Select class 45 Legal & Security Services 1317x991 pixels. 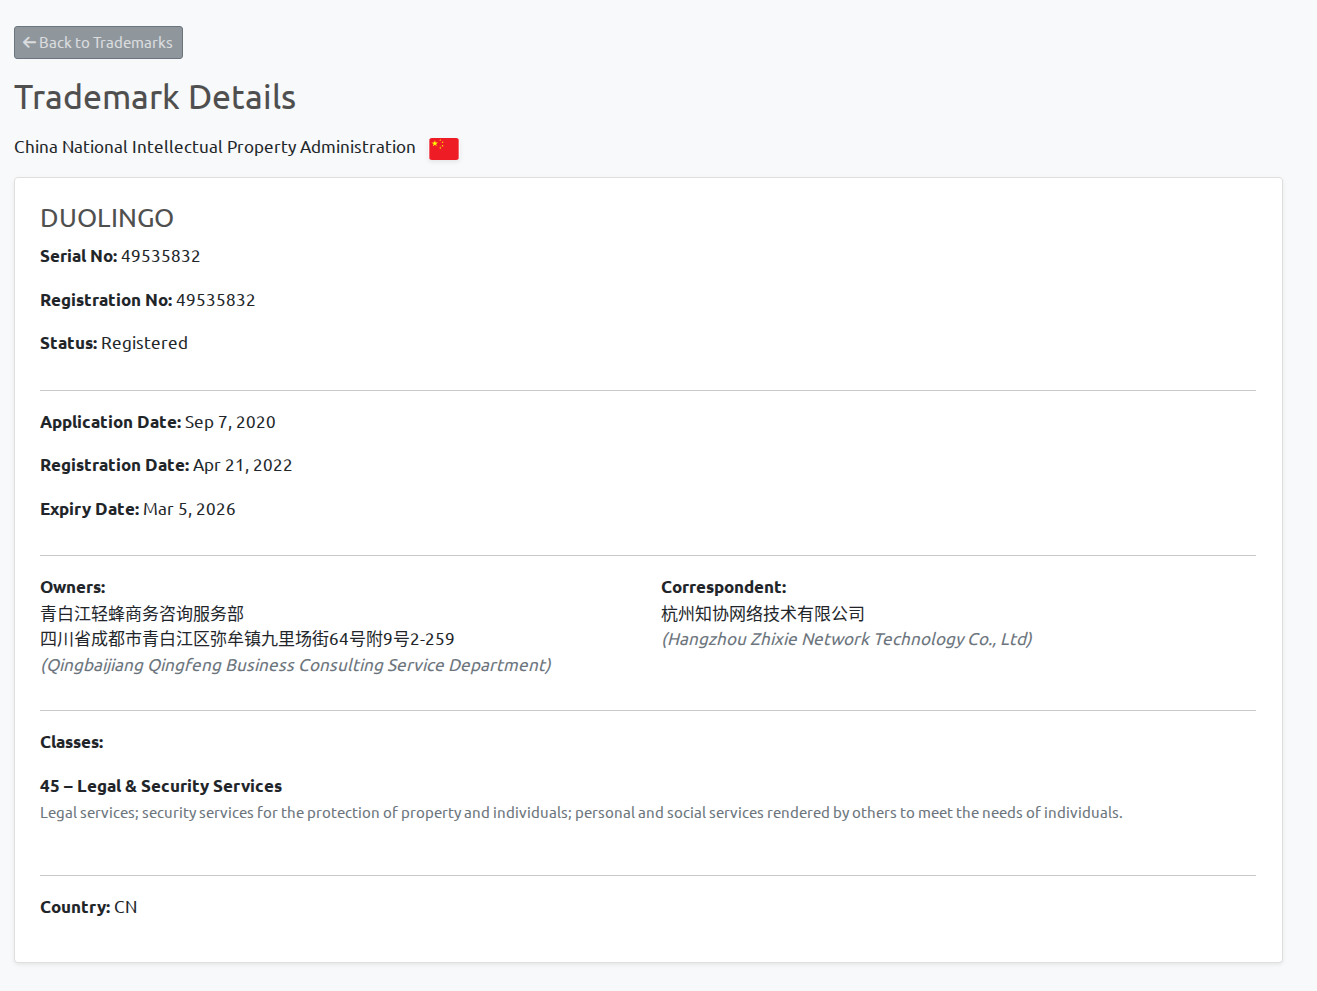click(161, 786)
